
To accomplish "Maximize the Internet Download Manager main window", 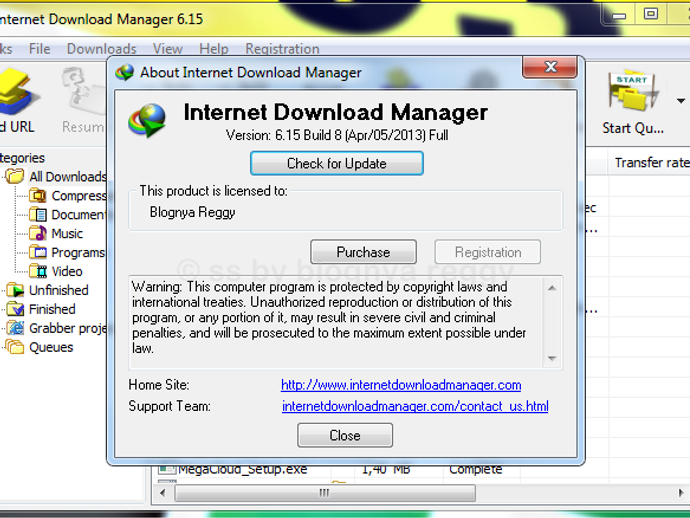I will 651,15.
